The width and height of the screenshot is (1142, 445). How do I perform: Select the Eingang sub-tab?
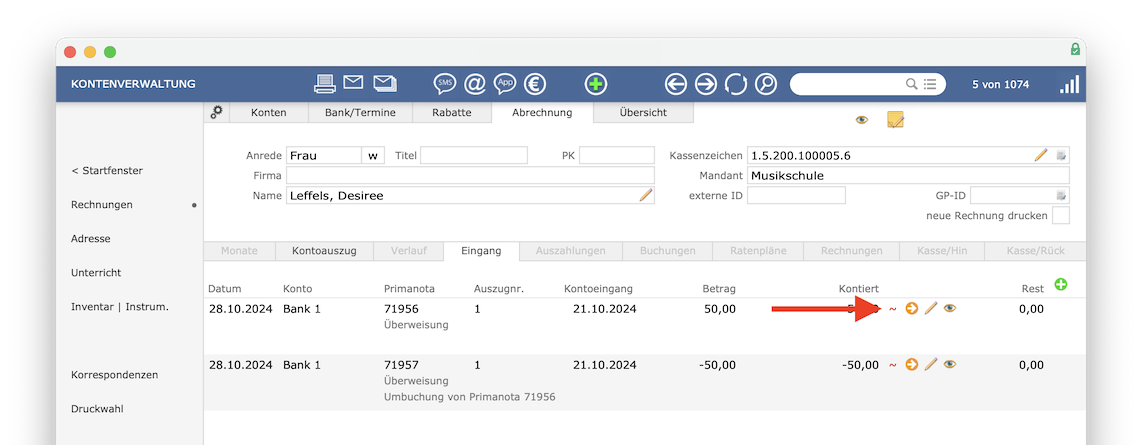(x=481, y=251)
